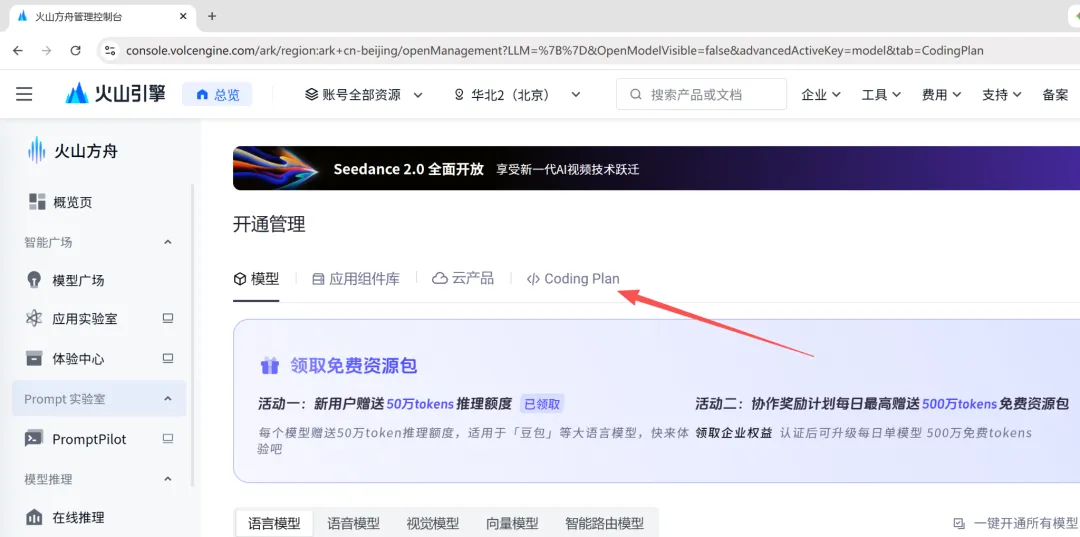Click the 概览页 grid icon
The image size is (1080, 537).
tap(37, 202)
